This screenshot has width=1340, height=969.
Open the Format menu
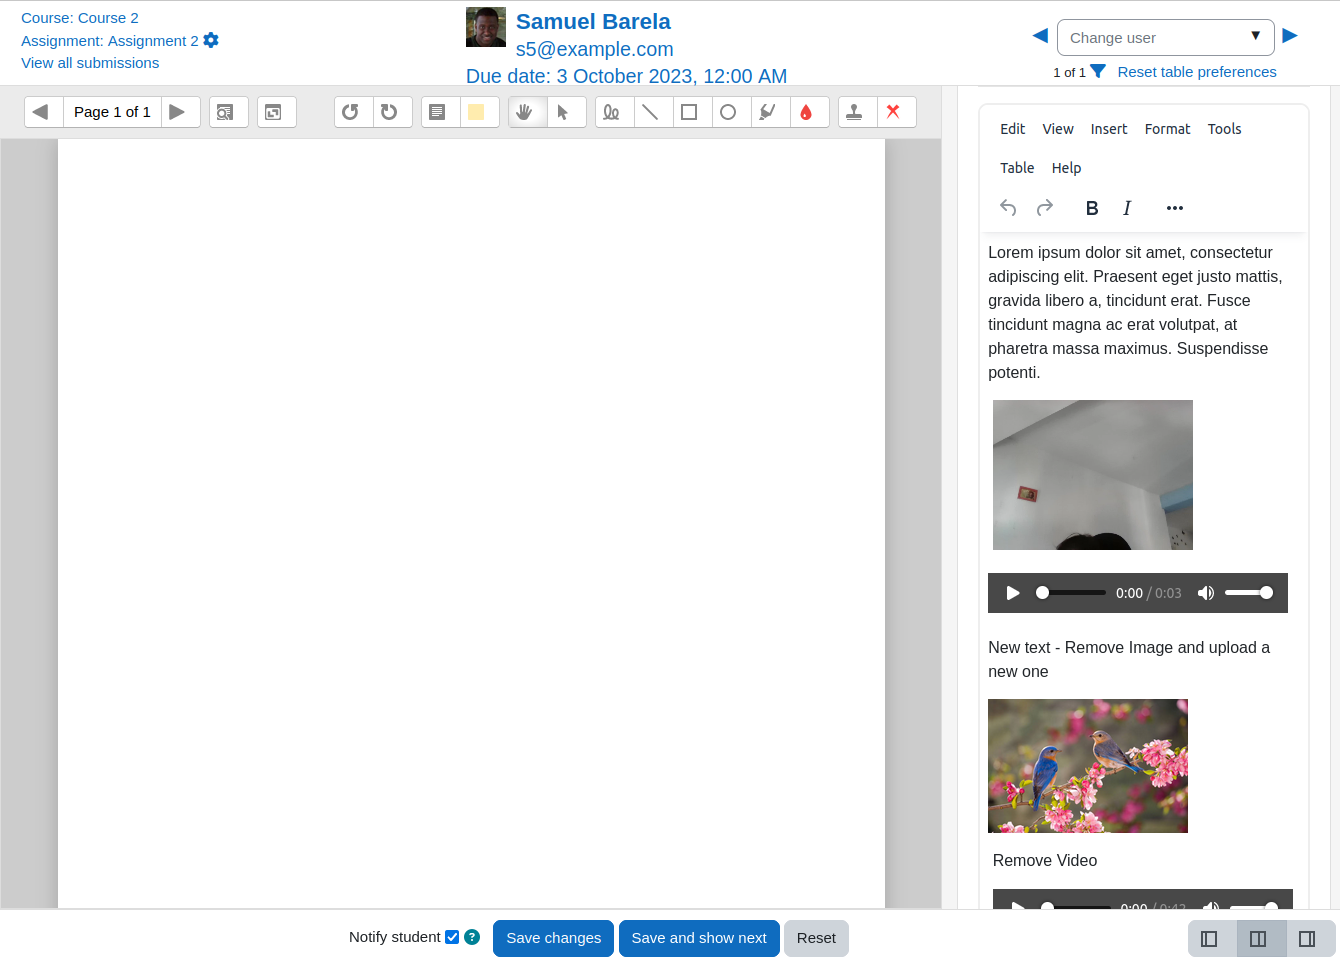pyautogui.click(x=1167, y=129)
